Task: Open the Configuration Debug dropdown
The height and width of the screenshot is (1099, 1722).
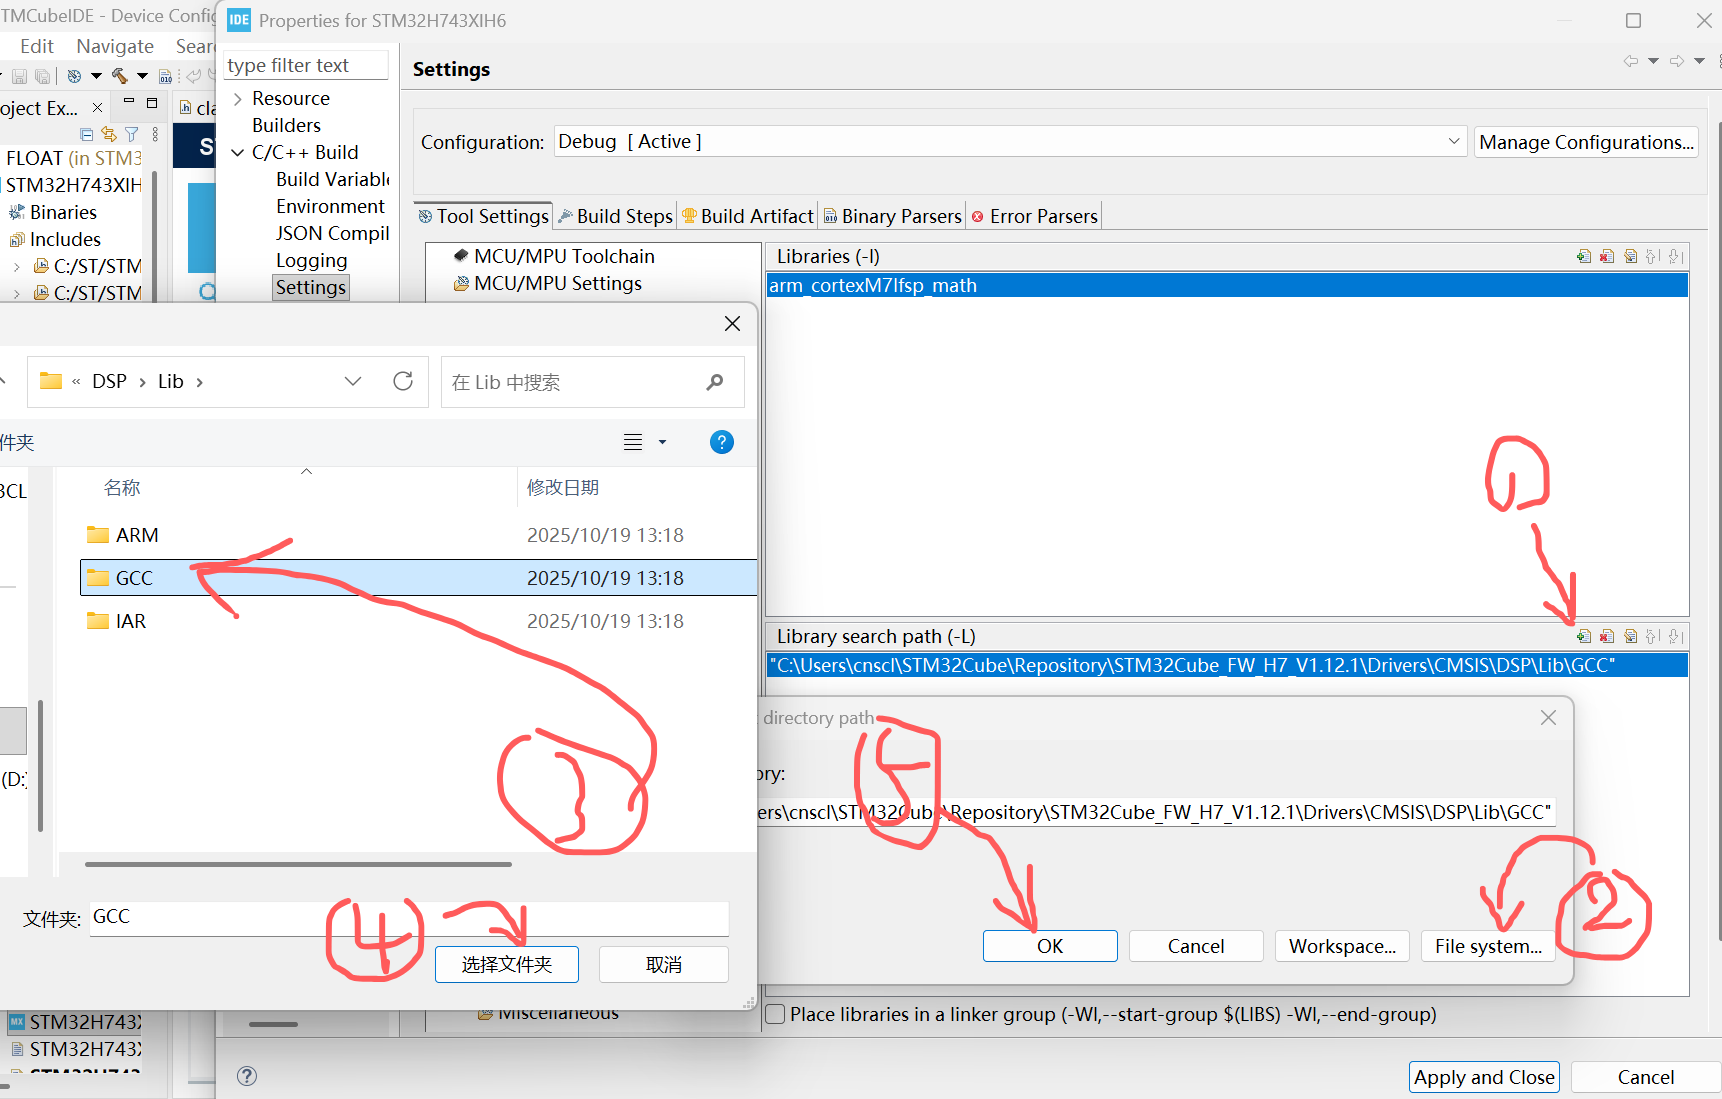Action: coord(1454,142)
